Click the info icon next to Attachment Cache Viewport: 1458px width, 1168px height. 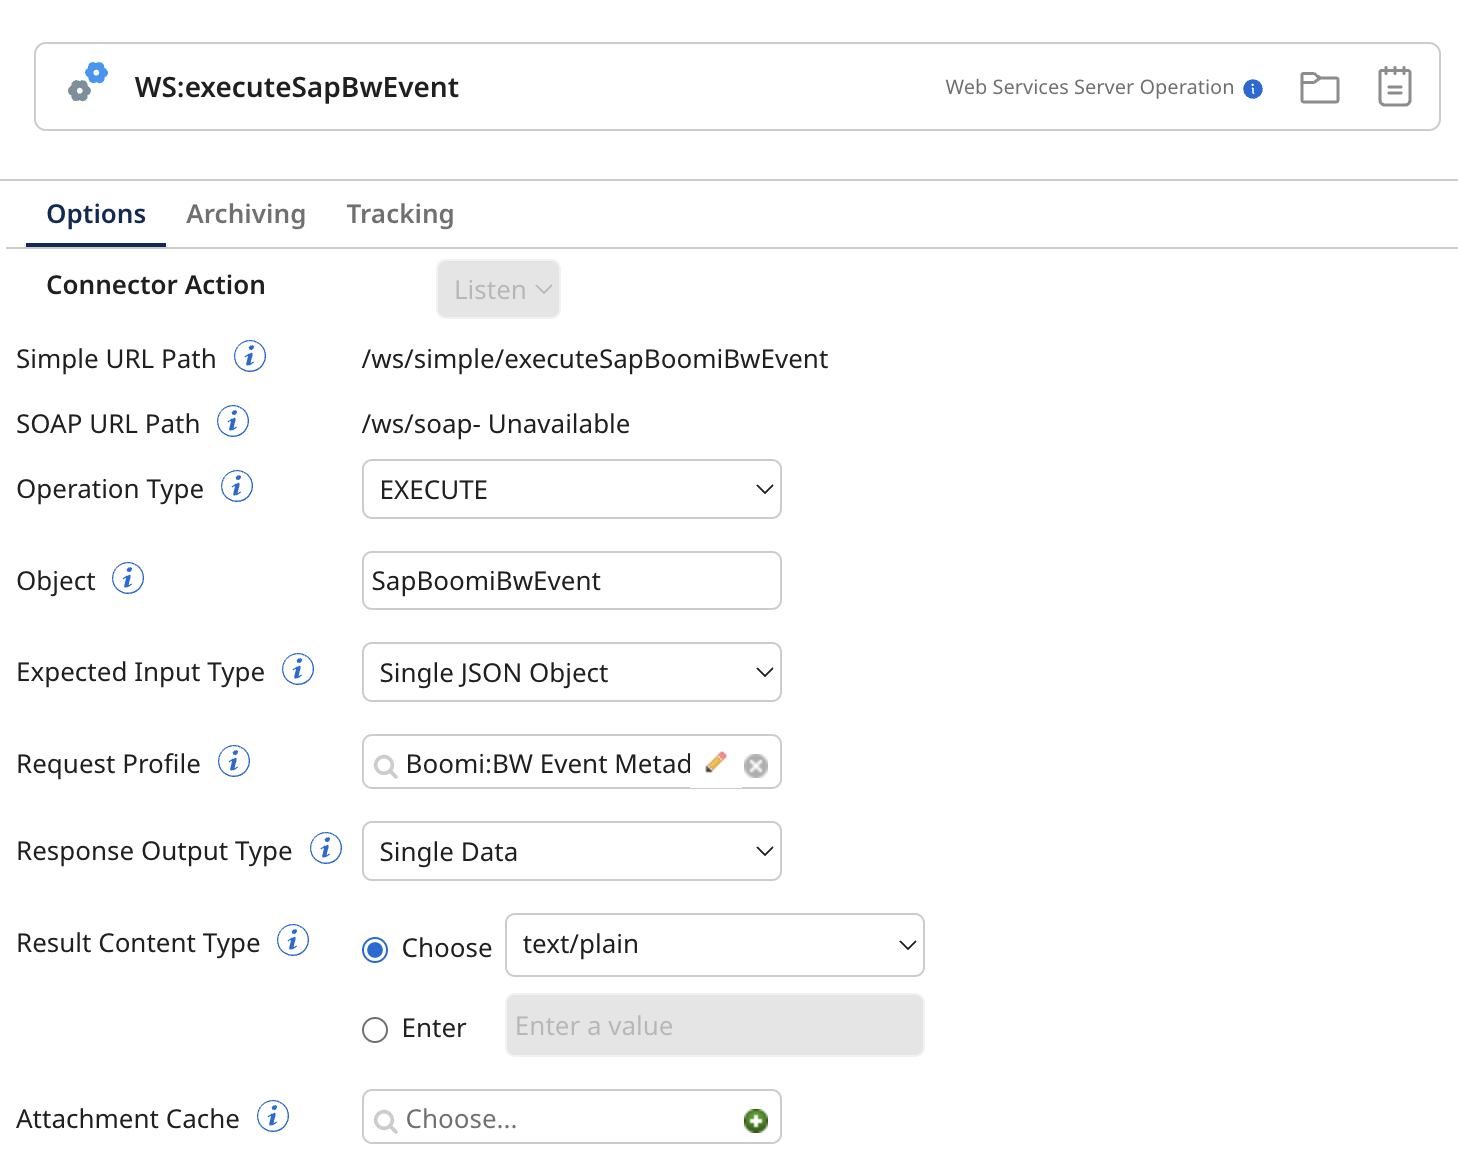(272, 1116)
